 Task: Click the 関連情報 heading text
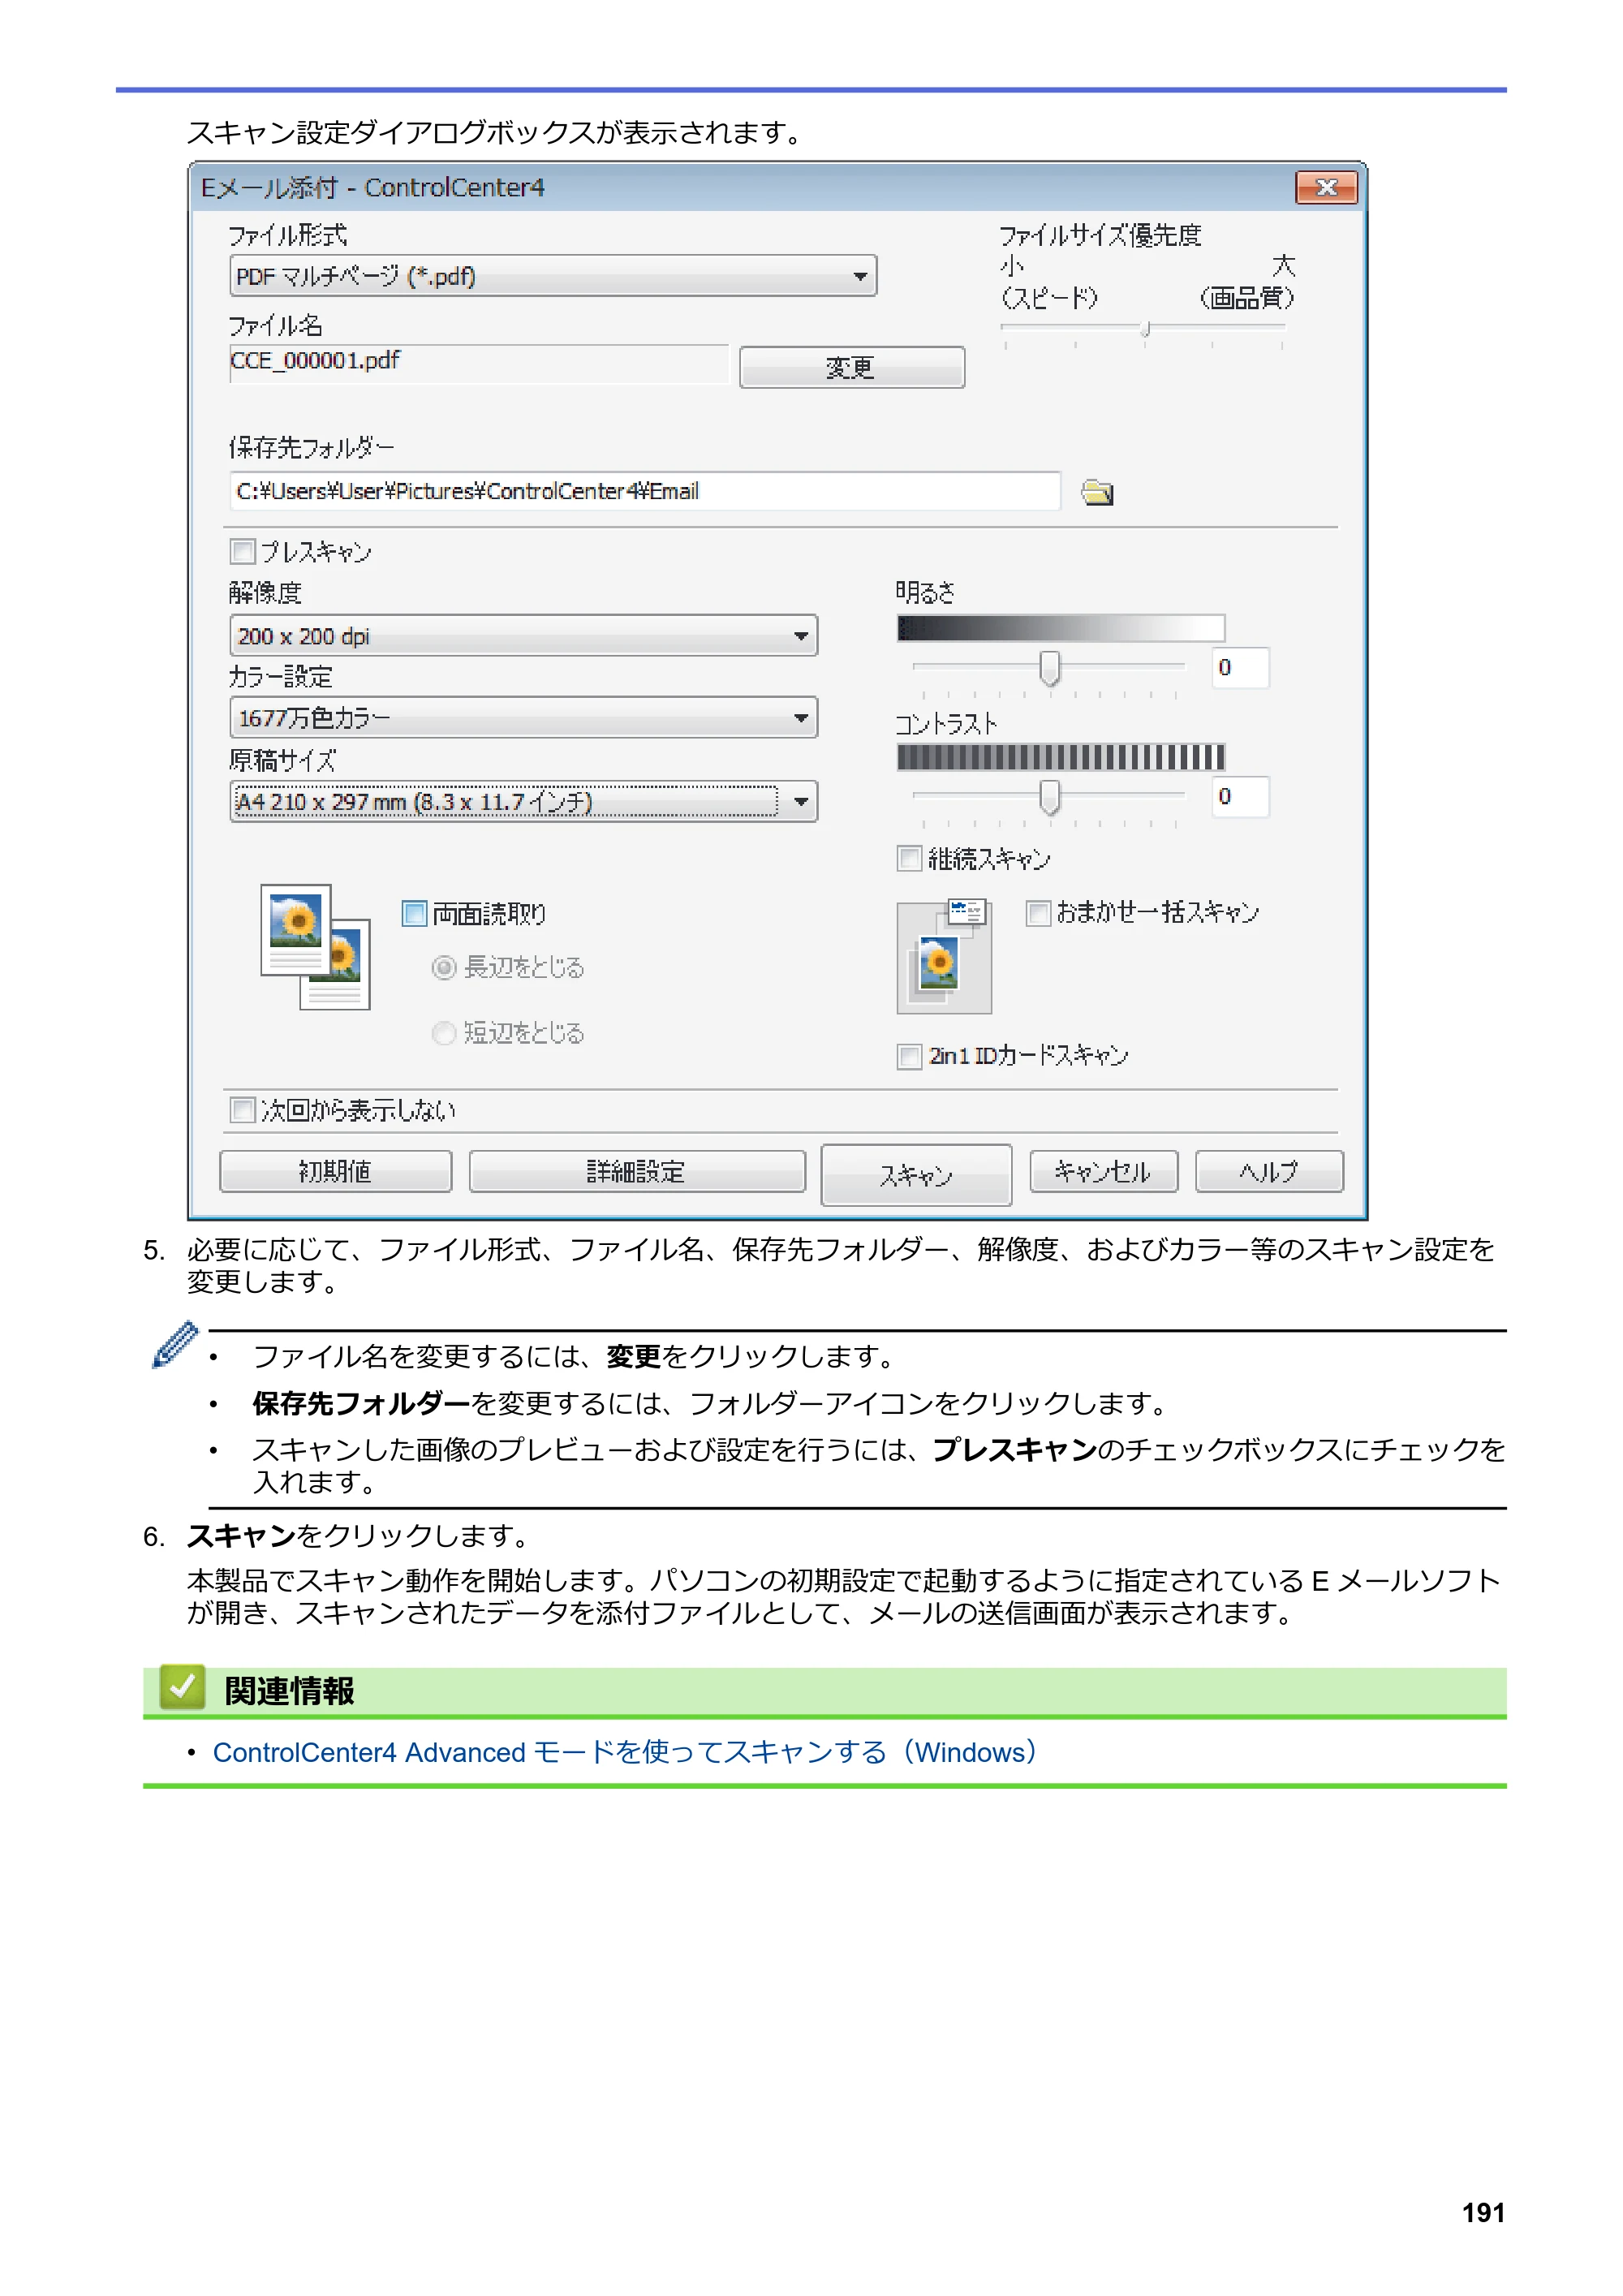[289, 1691]
